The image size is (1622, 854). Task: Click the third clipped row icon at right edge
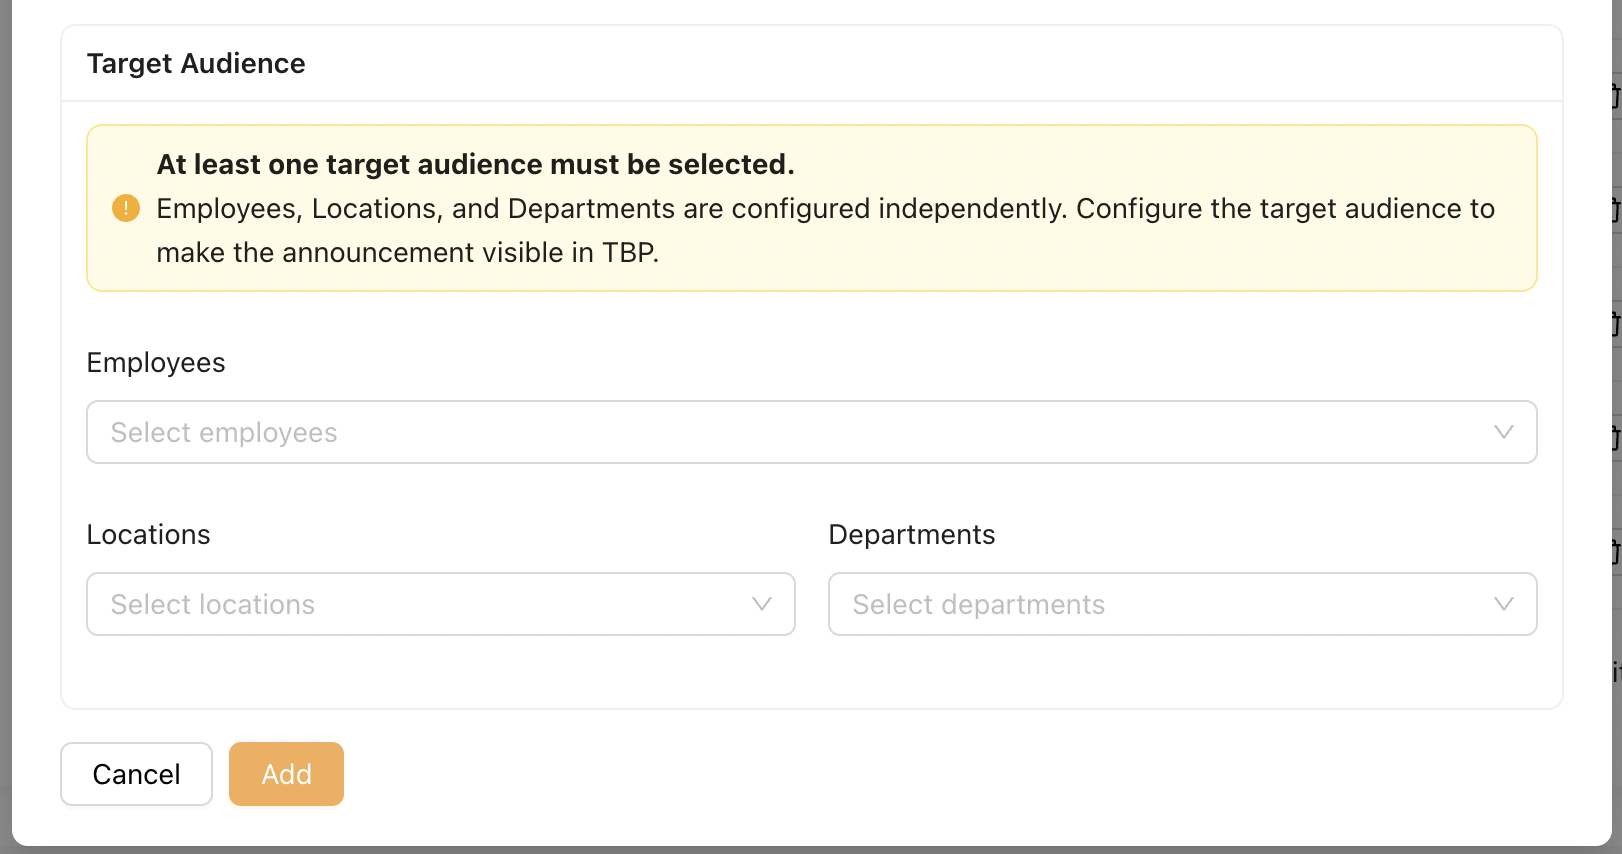[1616, 324]
